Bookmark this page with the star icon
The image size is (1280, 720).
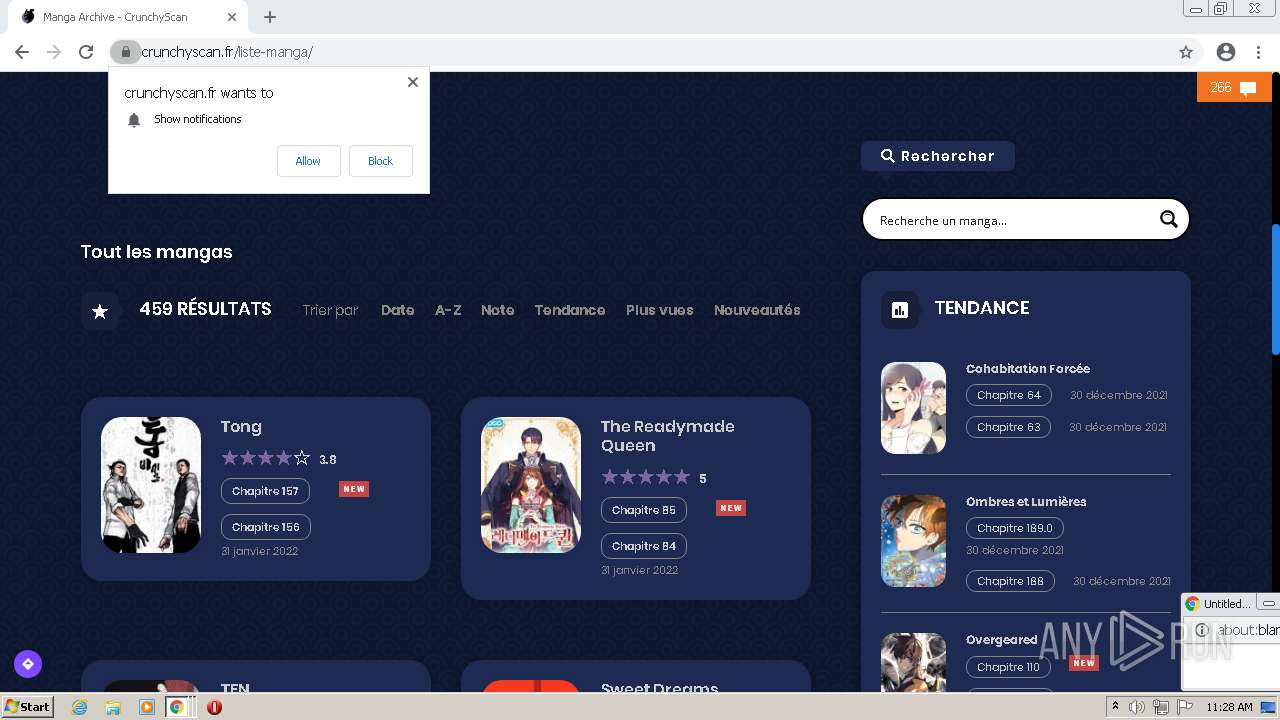(x=1186, y=52)
